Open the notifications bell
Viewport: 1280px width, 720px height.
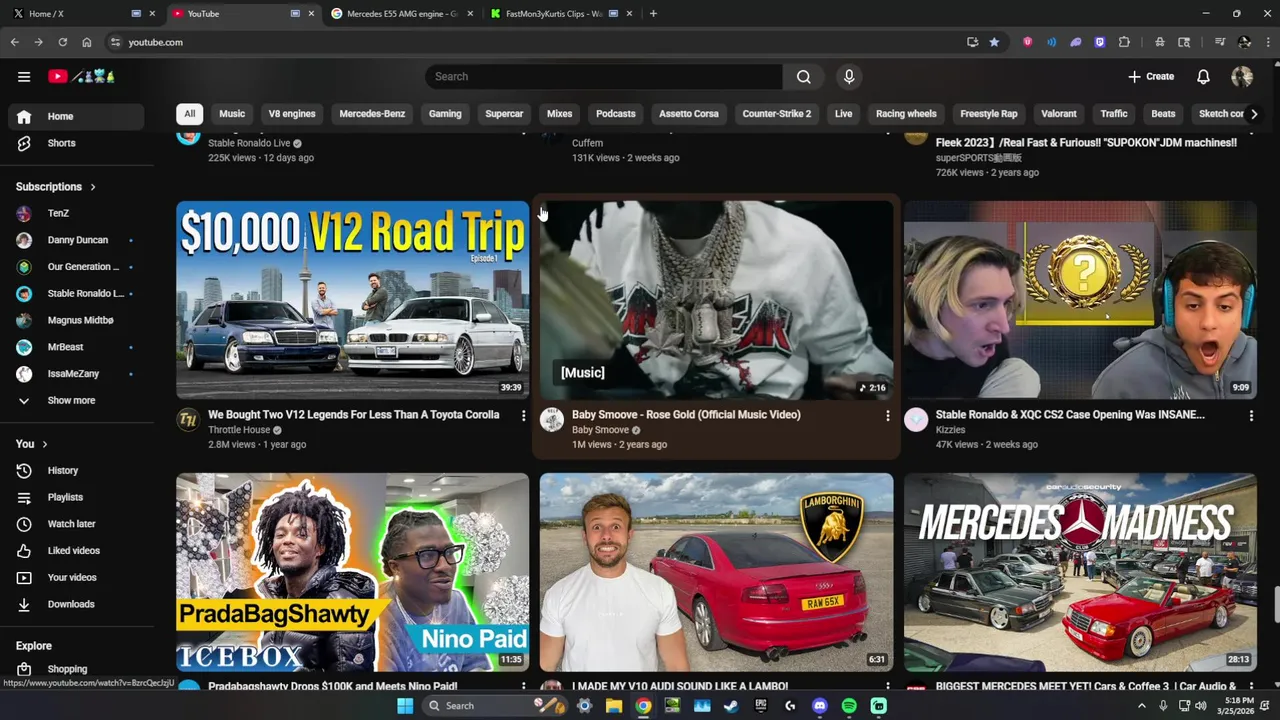[x=1204, y=76]
